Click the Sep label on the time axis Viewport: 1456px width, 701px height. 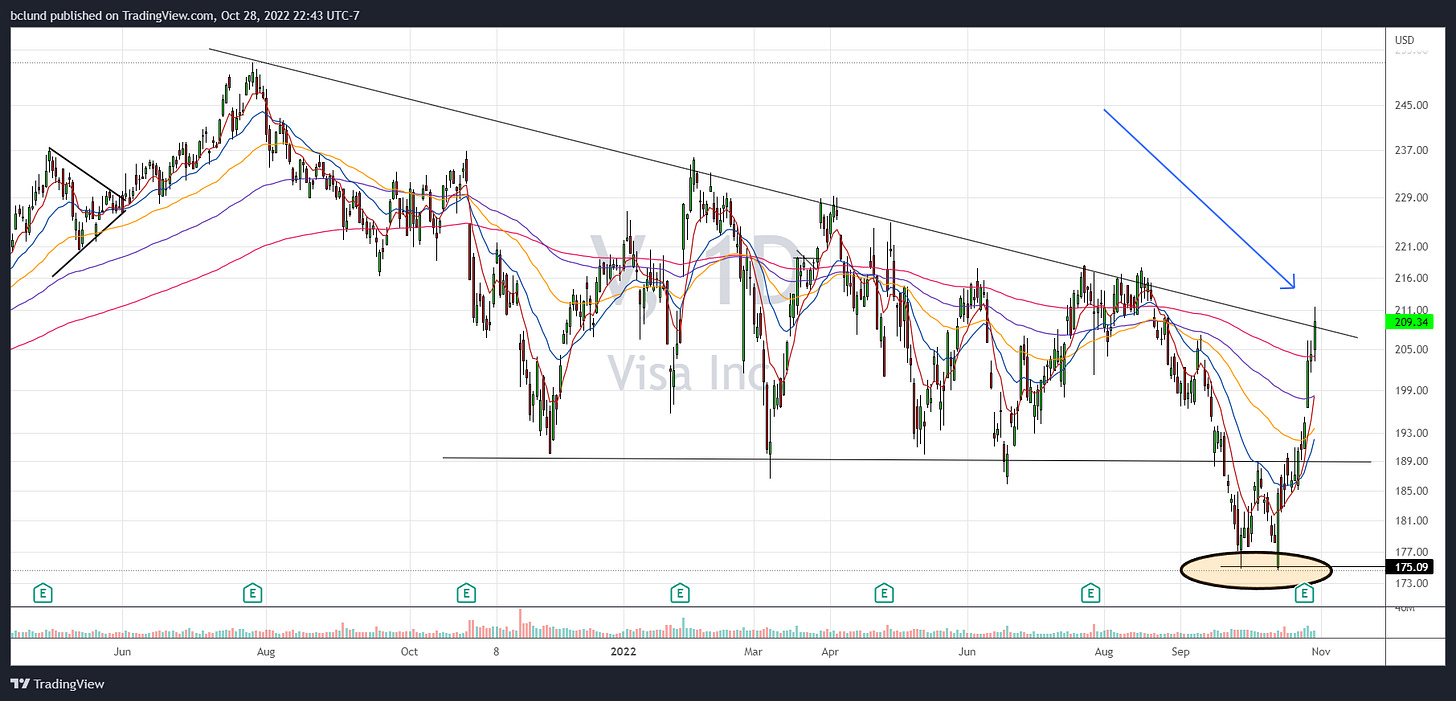[x=1181, y=652]
